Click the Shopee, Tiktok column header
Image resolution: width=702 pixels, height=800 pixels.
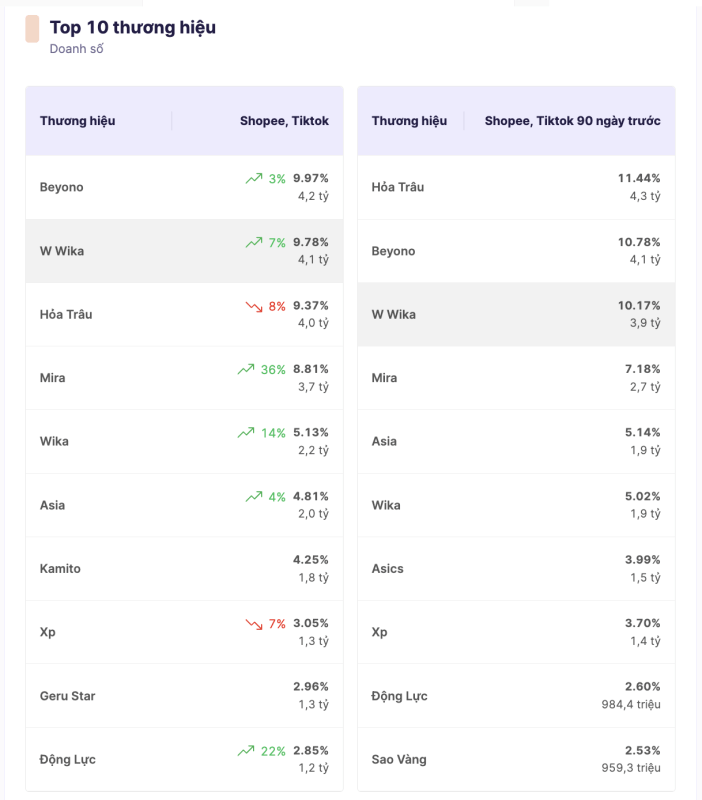click(x=284, y=121)
